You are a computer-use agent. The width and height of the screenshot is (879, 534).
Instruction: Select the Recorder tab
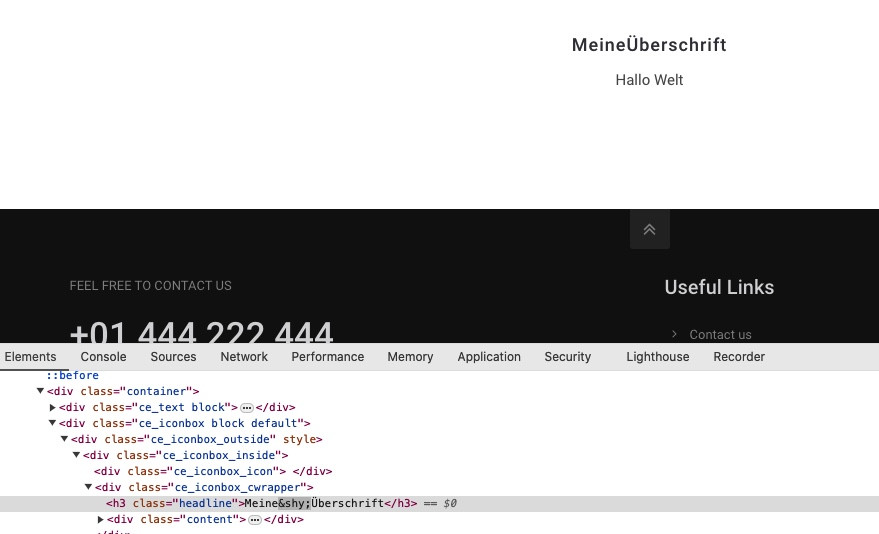coord(739,357)
